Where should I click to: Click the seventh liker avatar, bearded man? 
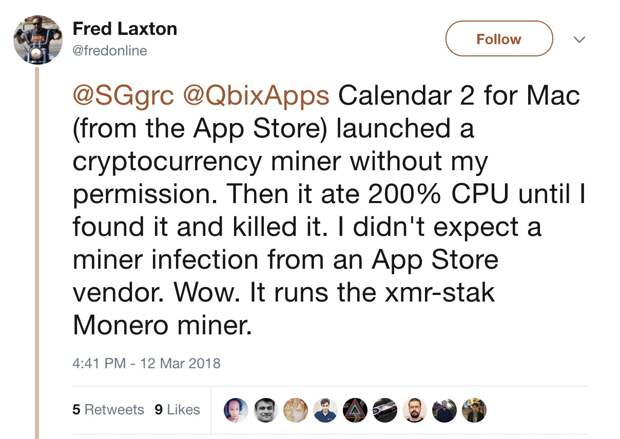tap(415, 410)
